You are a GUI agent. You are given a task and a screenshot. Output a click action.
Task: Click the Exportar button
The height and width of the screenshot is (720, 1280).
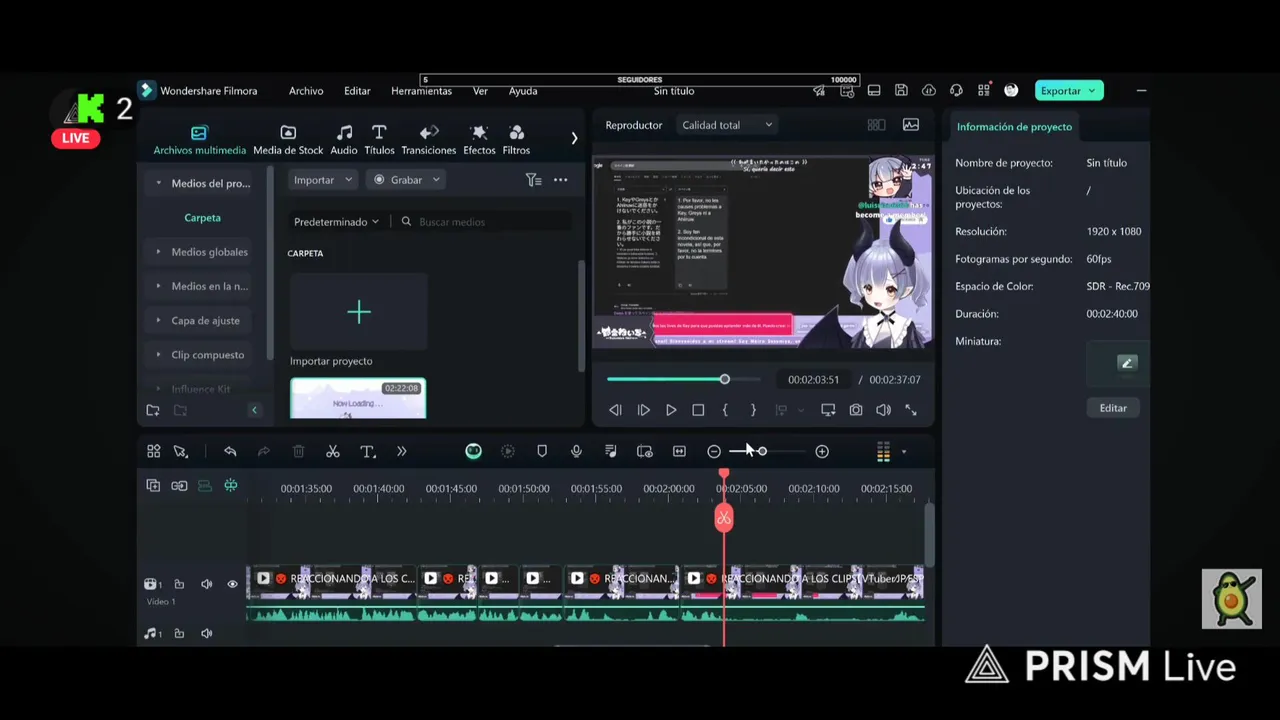[1069, 91]
